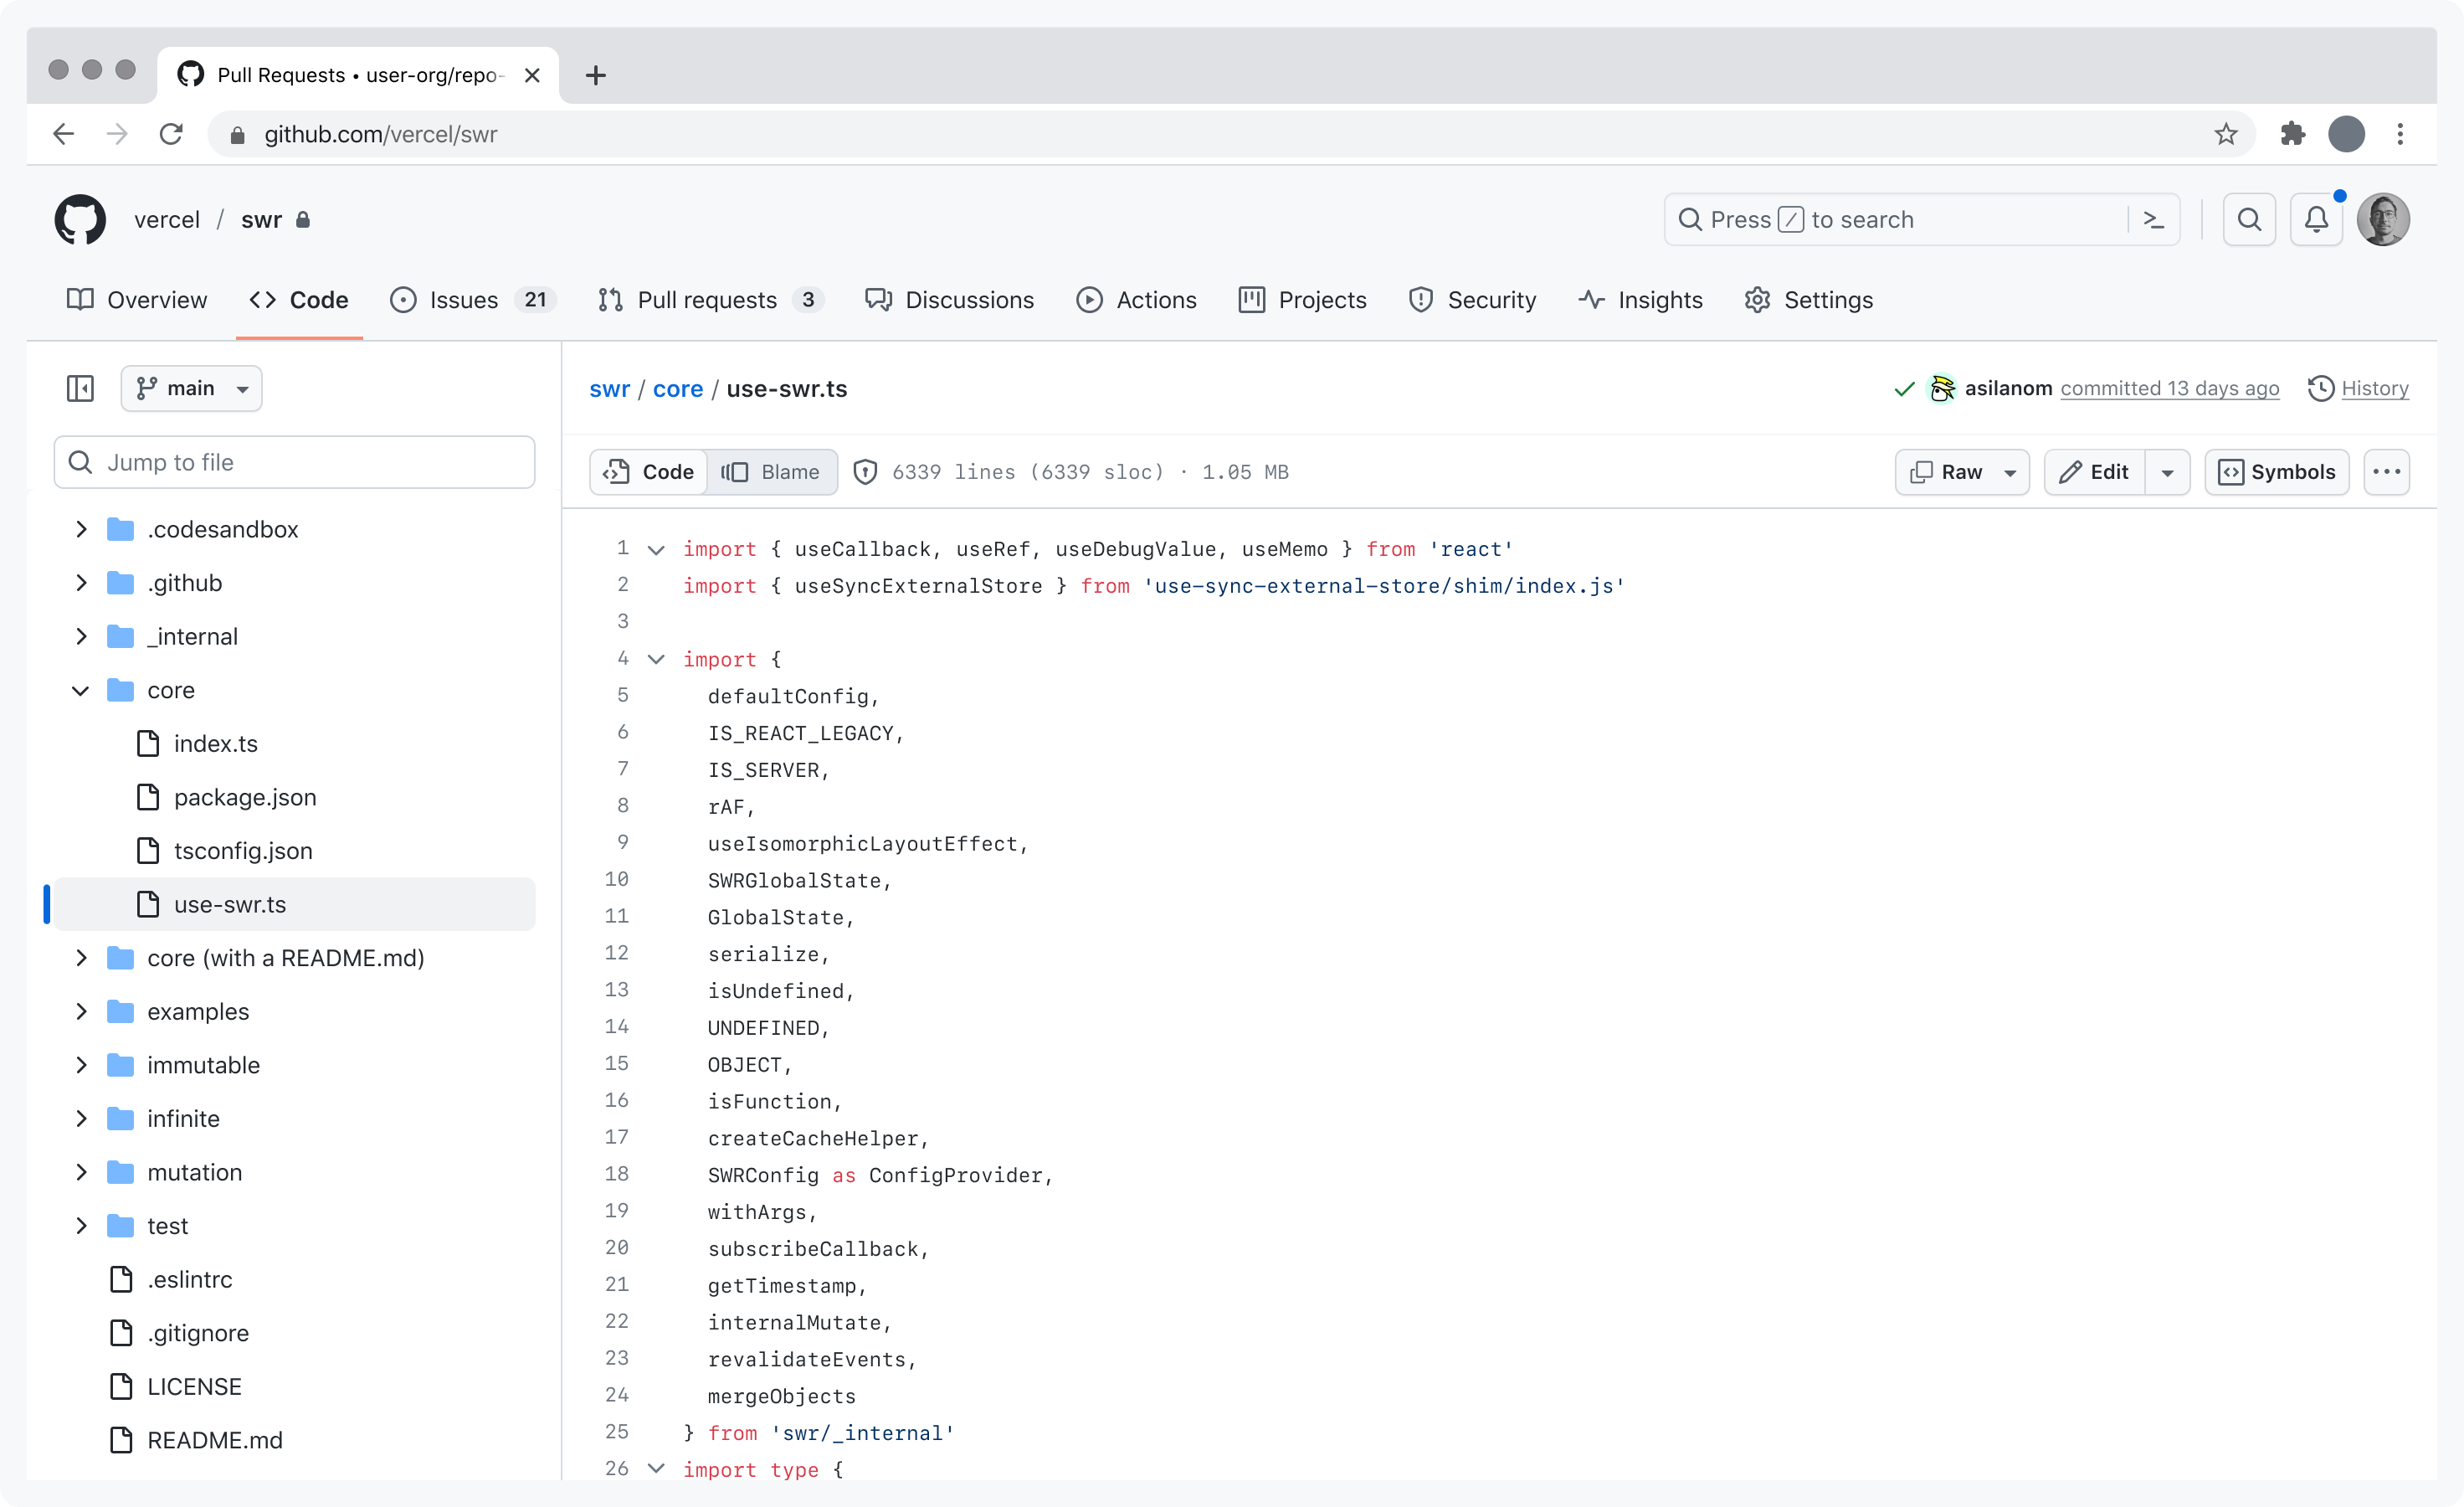Expand the test folder
This screenshot has width=2464, height=1507.
pos(81,1226)
